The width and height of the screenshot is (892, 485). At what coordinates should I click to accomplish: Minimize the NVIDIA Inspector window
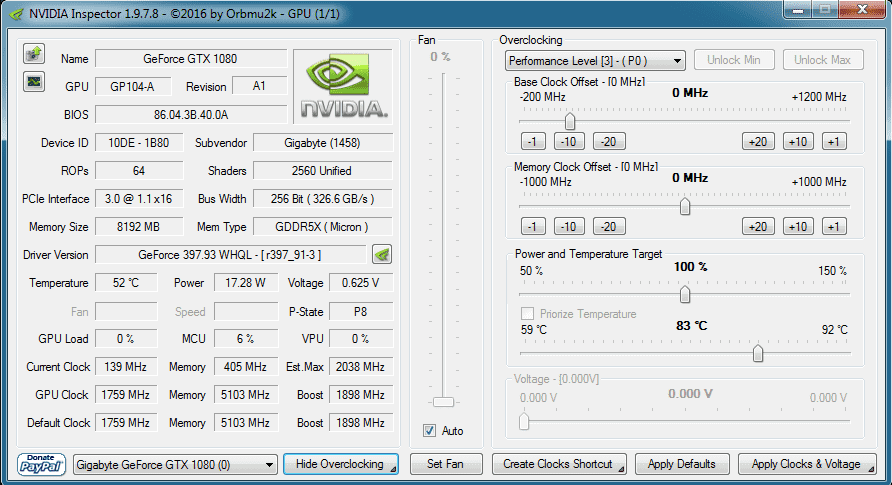point(798,10)
